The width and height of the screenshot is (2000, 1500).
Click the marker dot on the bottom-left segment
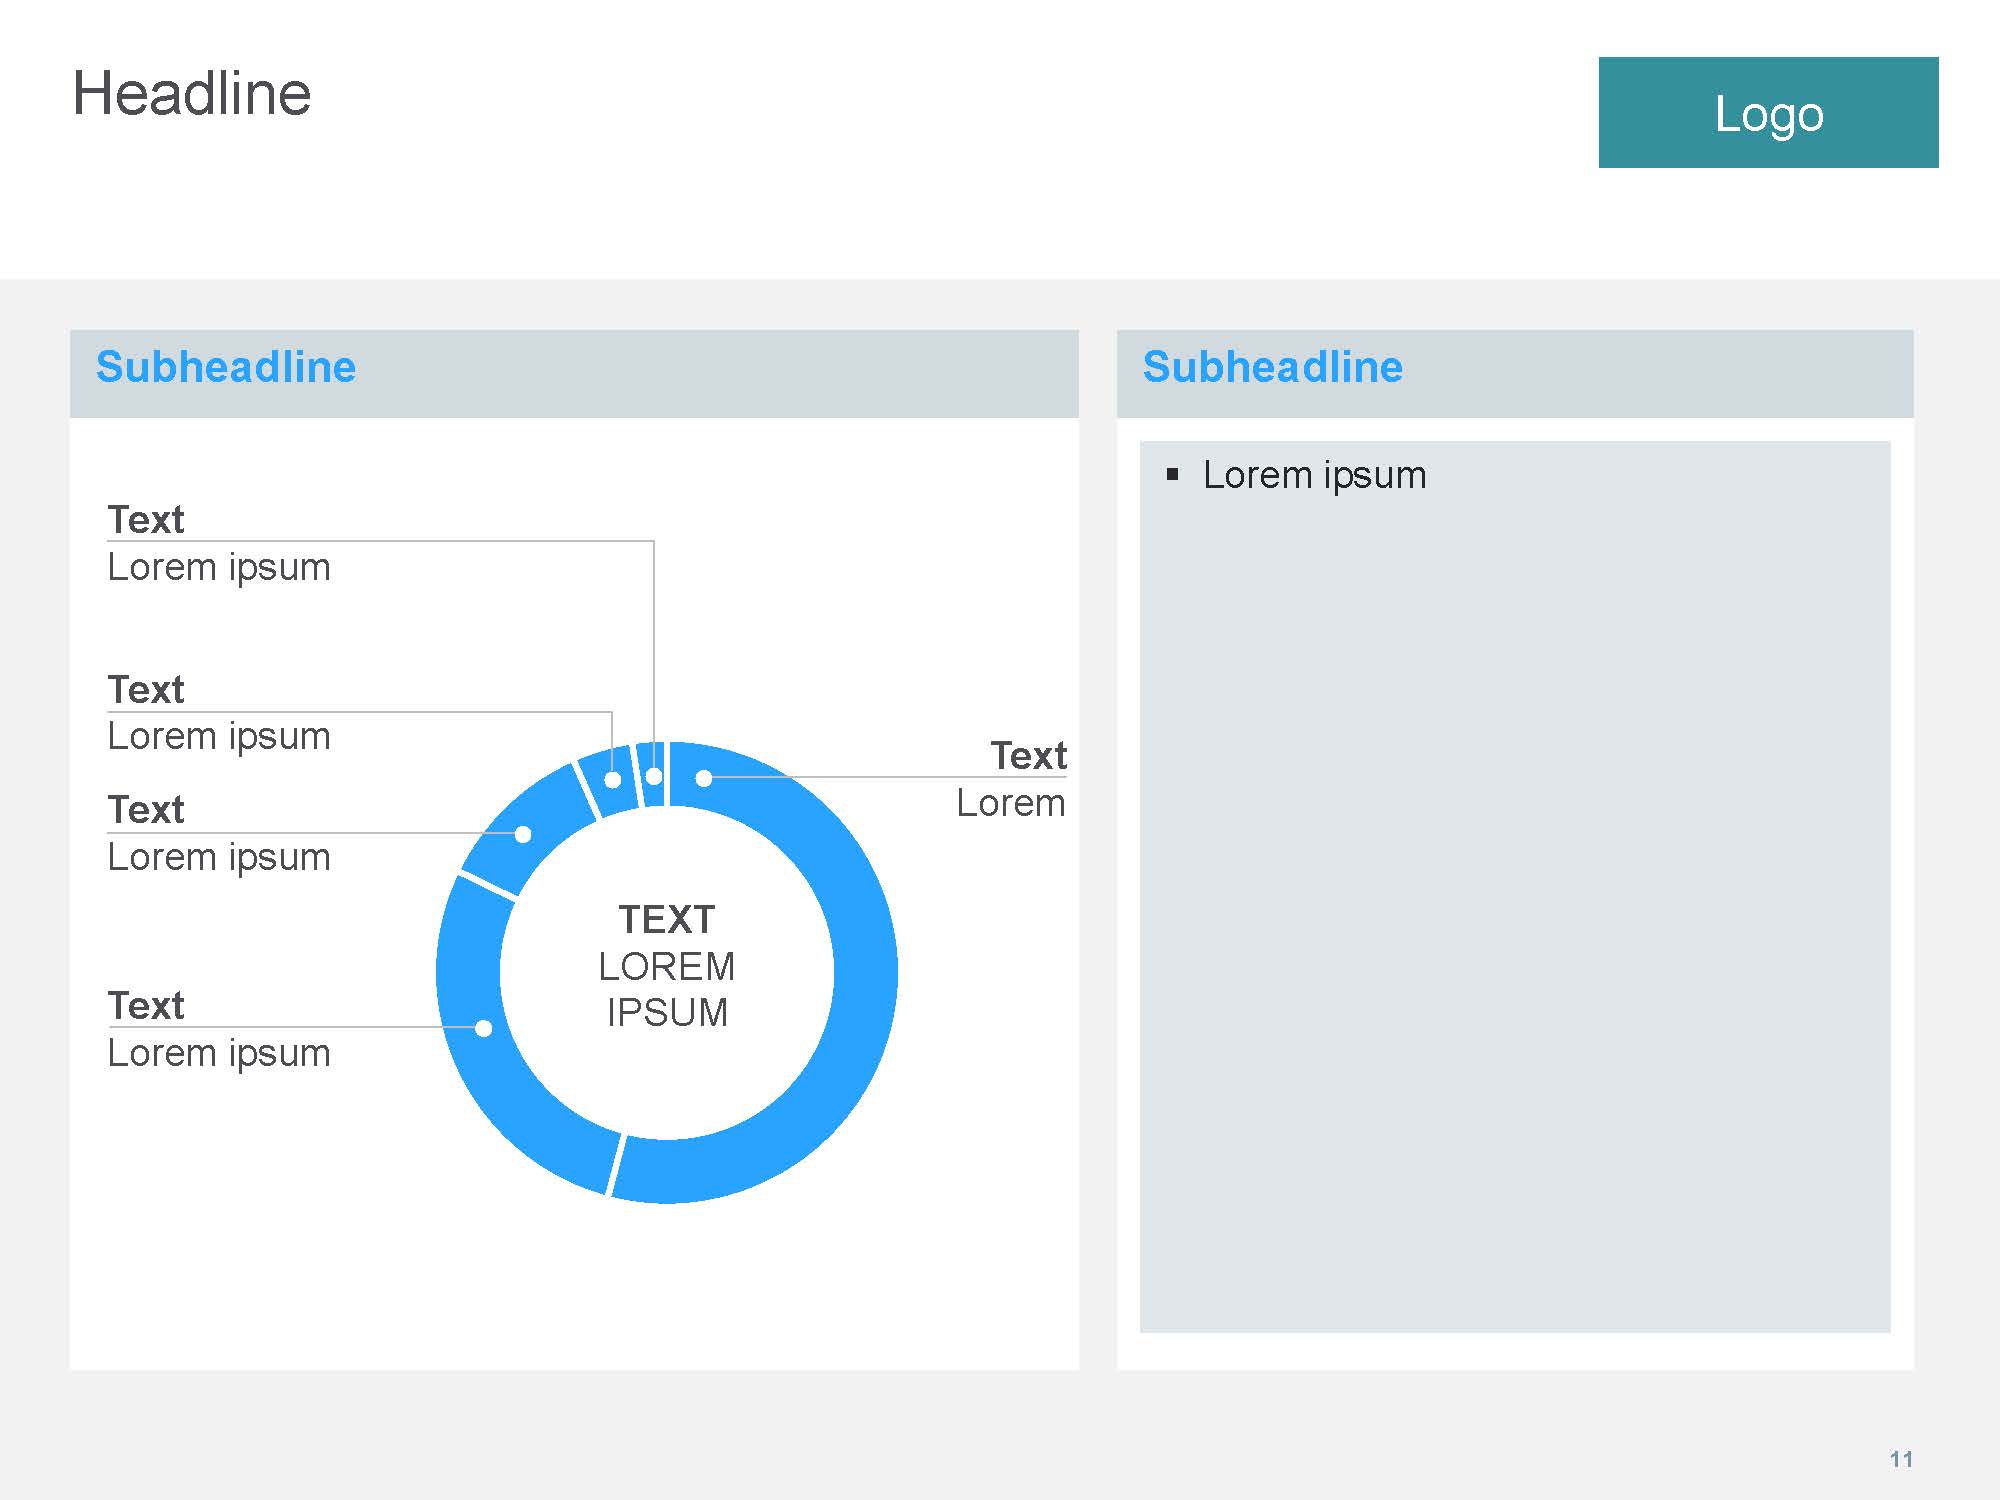click(484, 1028)
